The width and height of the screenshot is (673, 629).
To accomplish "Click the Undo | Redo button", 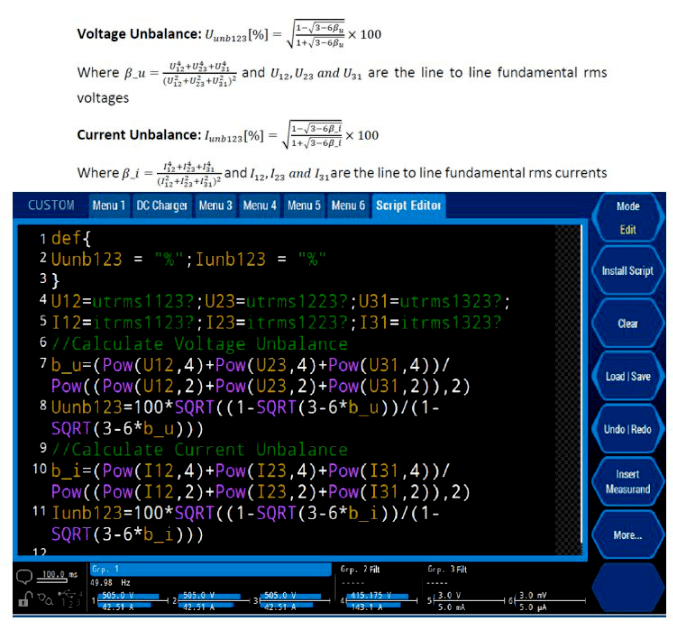I will 627,429.
